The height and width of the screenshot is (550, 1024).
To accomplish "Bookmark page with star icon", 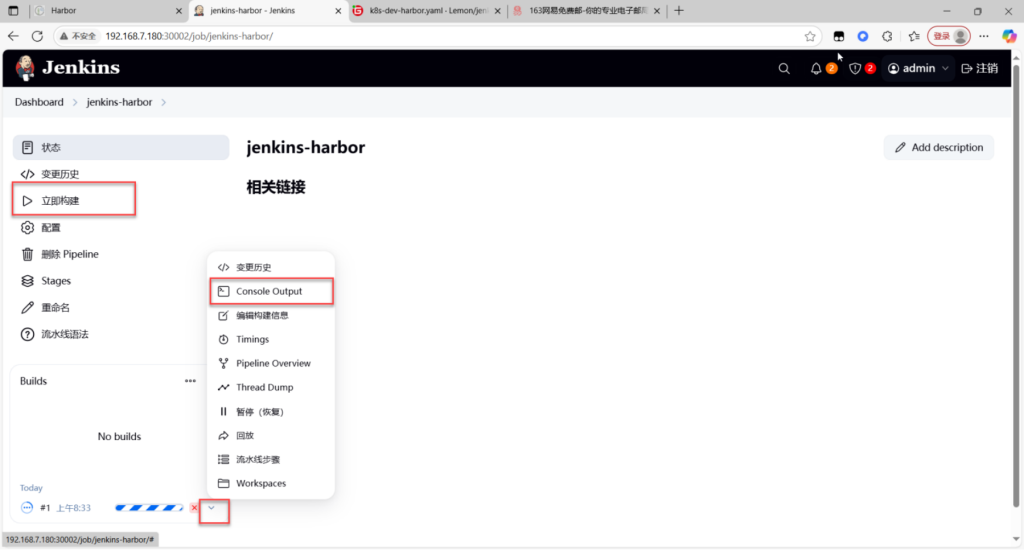I will (x=810, y=36).
